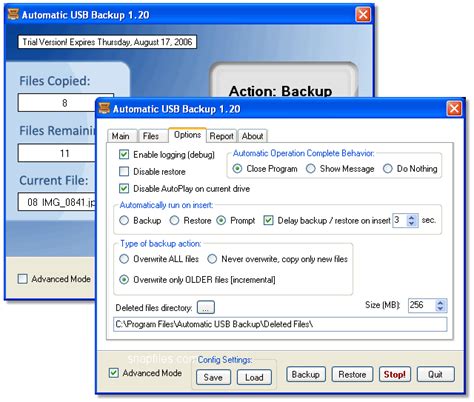Click the Deleted Files path text field

pos(280,324)
